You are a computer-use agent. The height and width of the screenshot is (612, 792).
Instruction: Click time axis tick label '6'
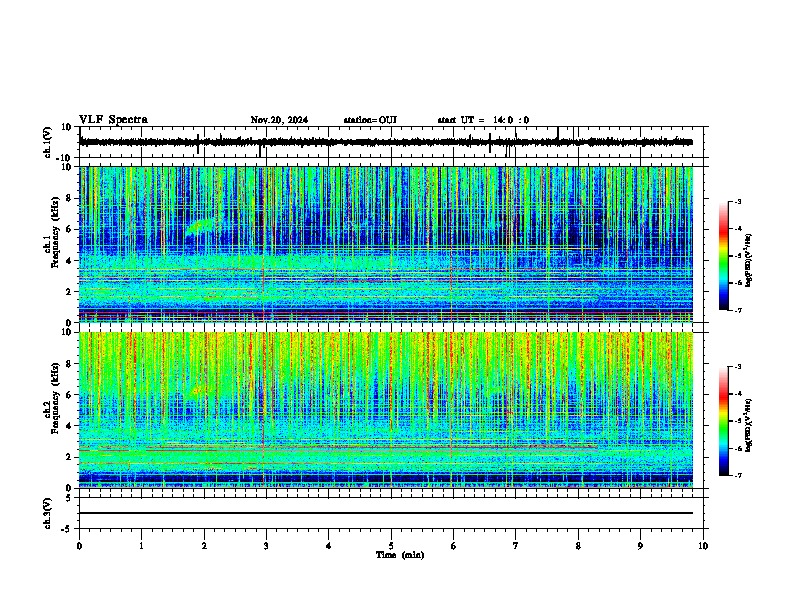pos(454,546)
